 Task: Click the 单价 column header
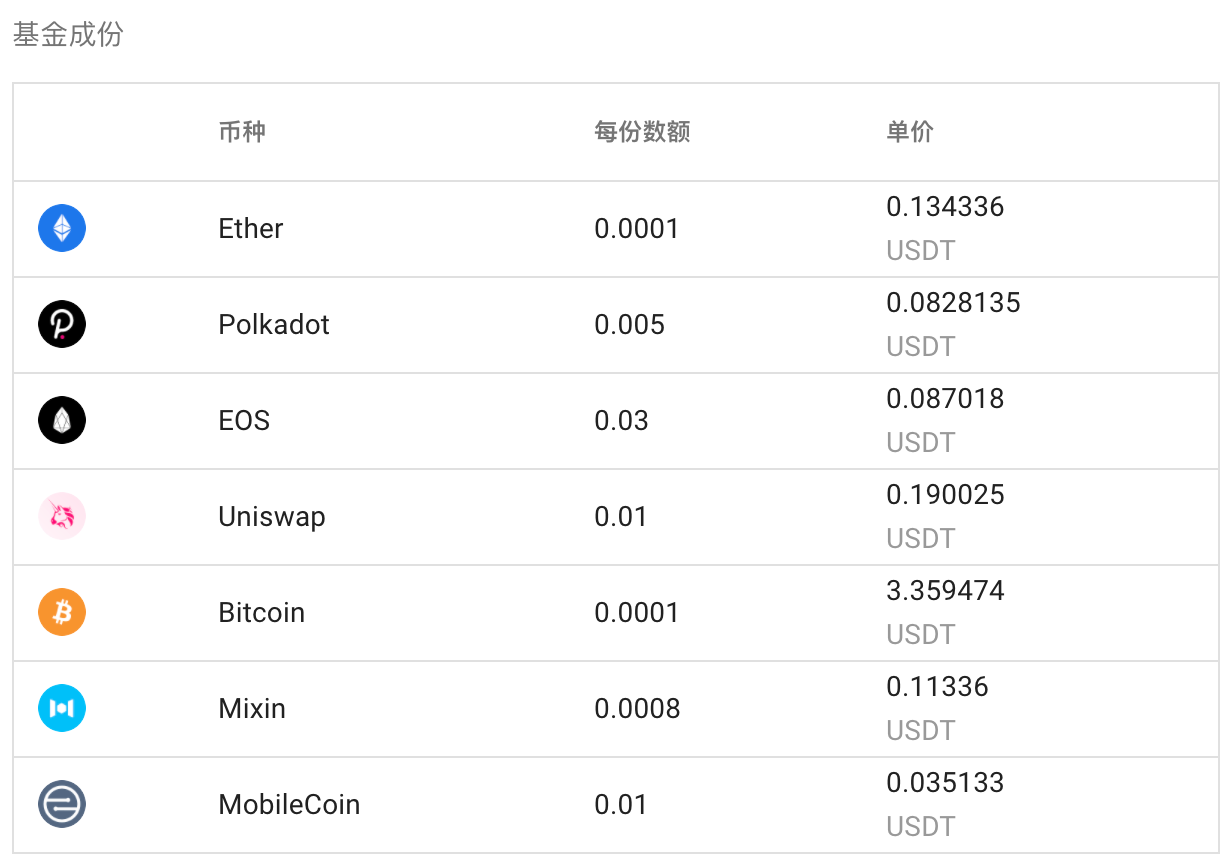tap(910, 132)
